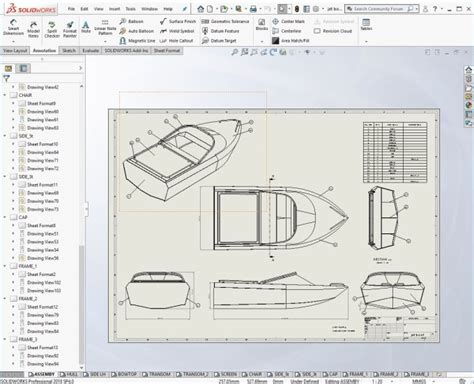
Task: Select Drawing View102 under FRAME_1
Action: pos(40,282)
